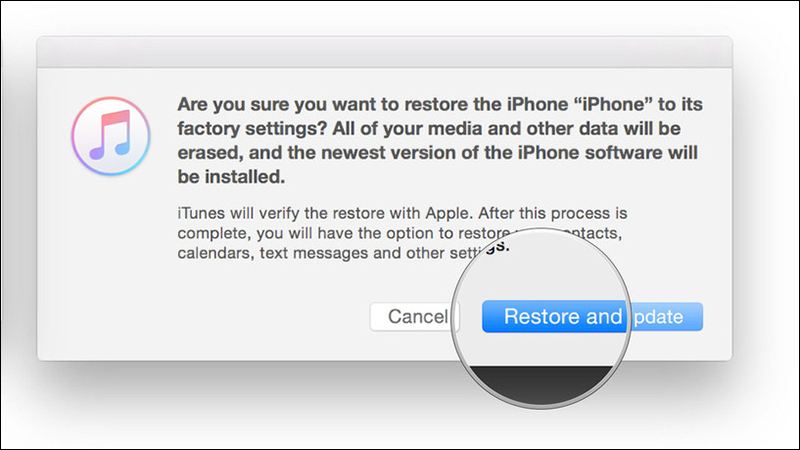
Task: Click the word 'iTunes' starting the paragraph
Action: click(201, 213)
